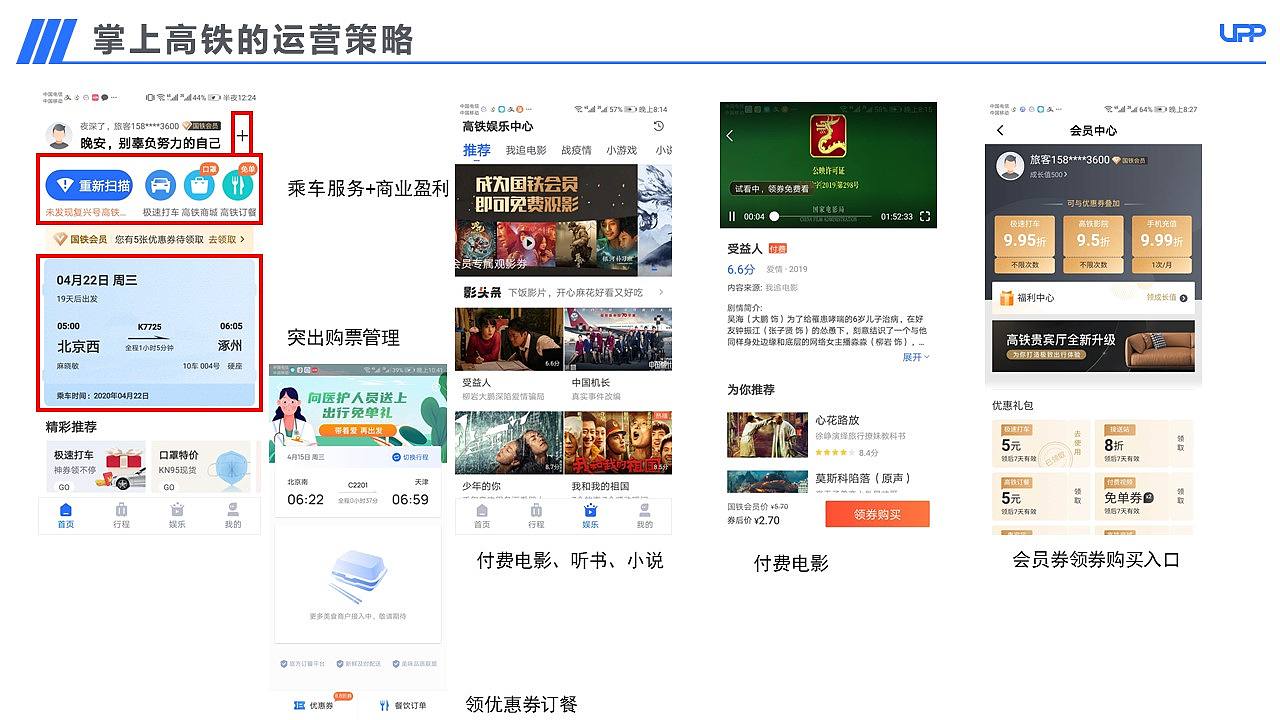The image size is (1280, 720).
Task: Tap the 试看中，领券免费看 trial prompt
Action: click(x=773, y=189)
